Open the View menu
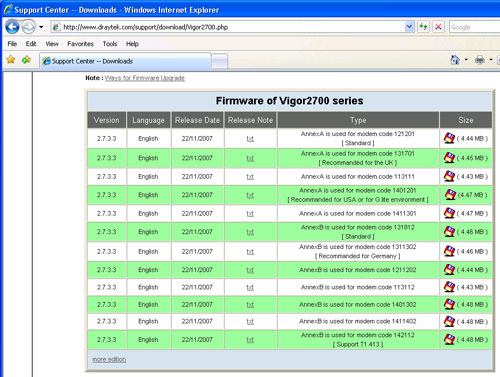This screenshot has width=500, height=377. click(52, 44)
